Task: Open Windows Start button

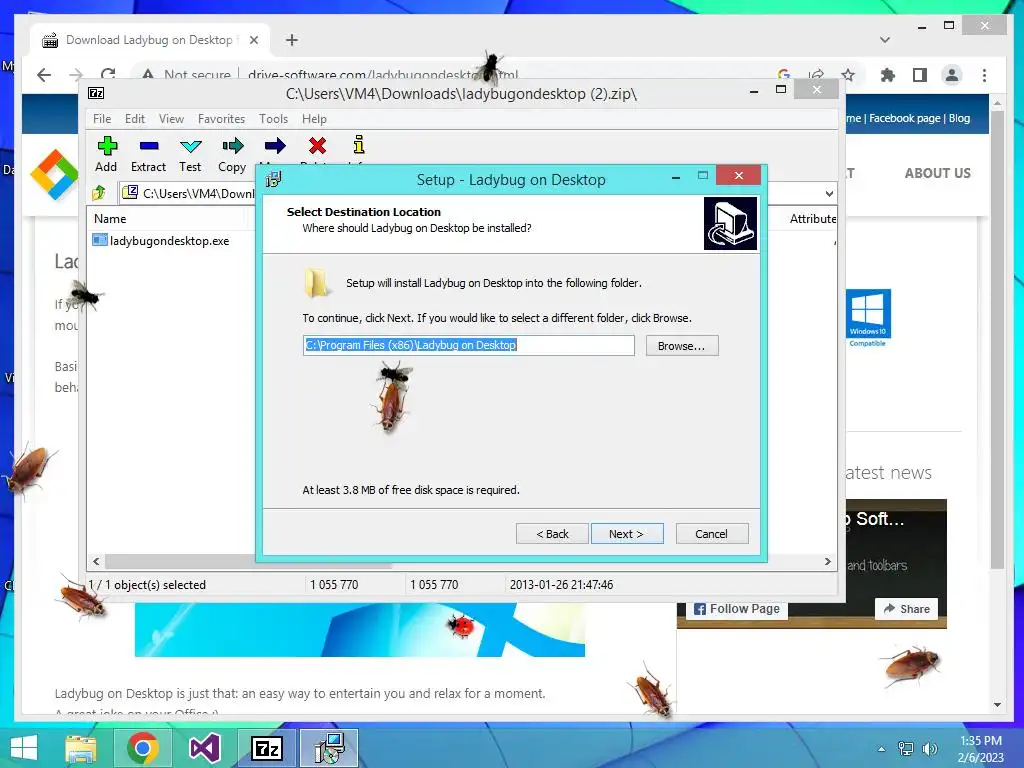Action: pyautogui.click(x=24, y=748)
